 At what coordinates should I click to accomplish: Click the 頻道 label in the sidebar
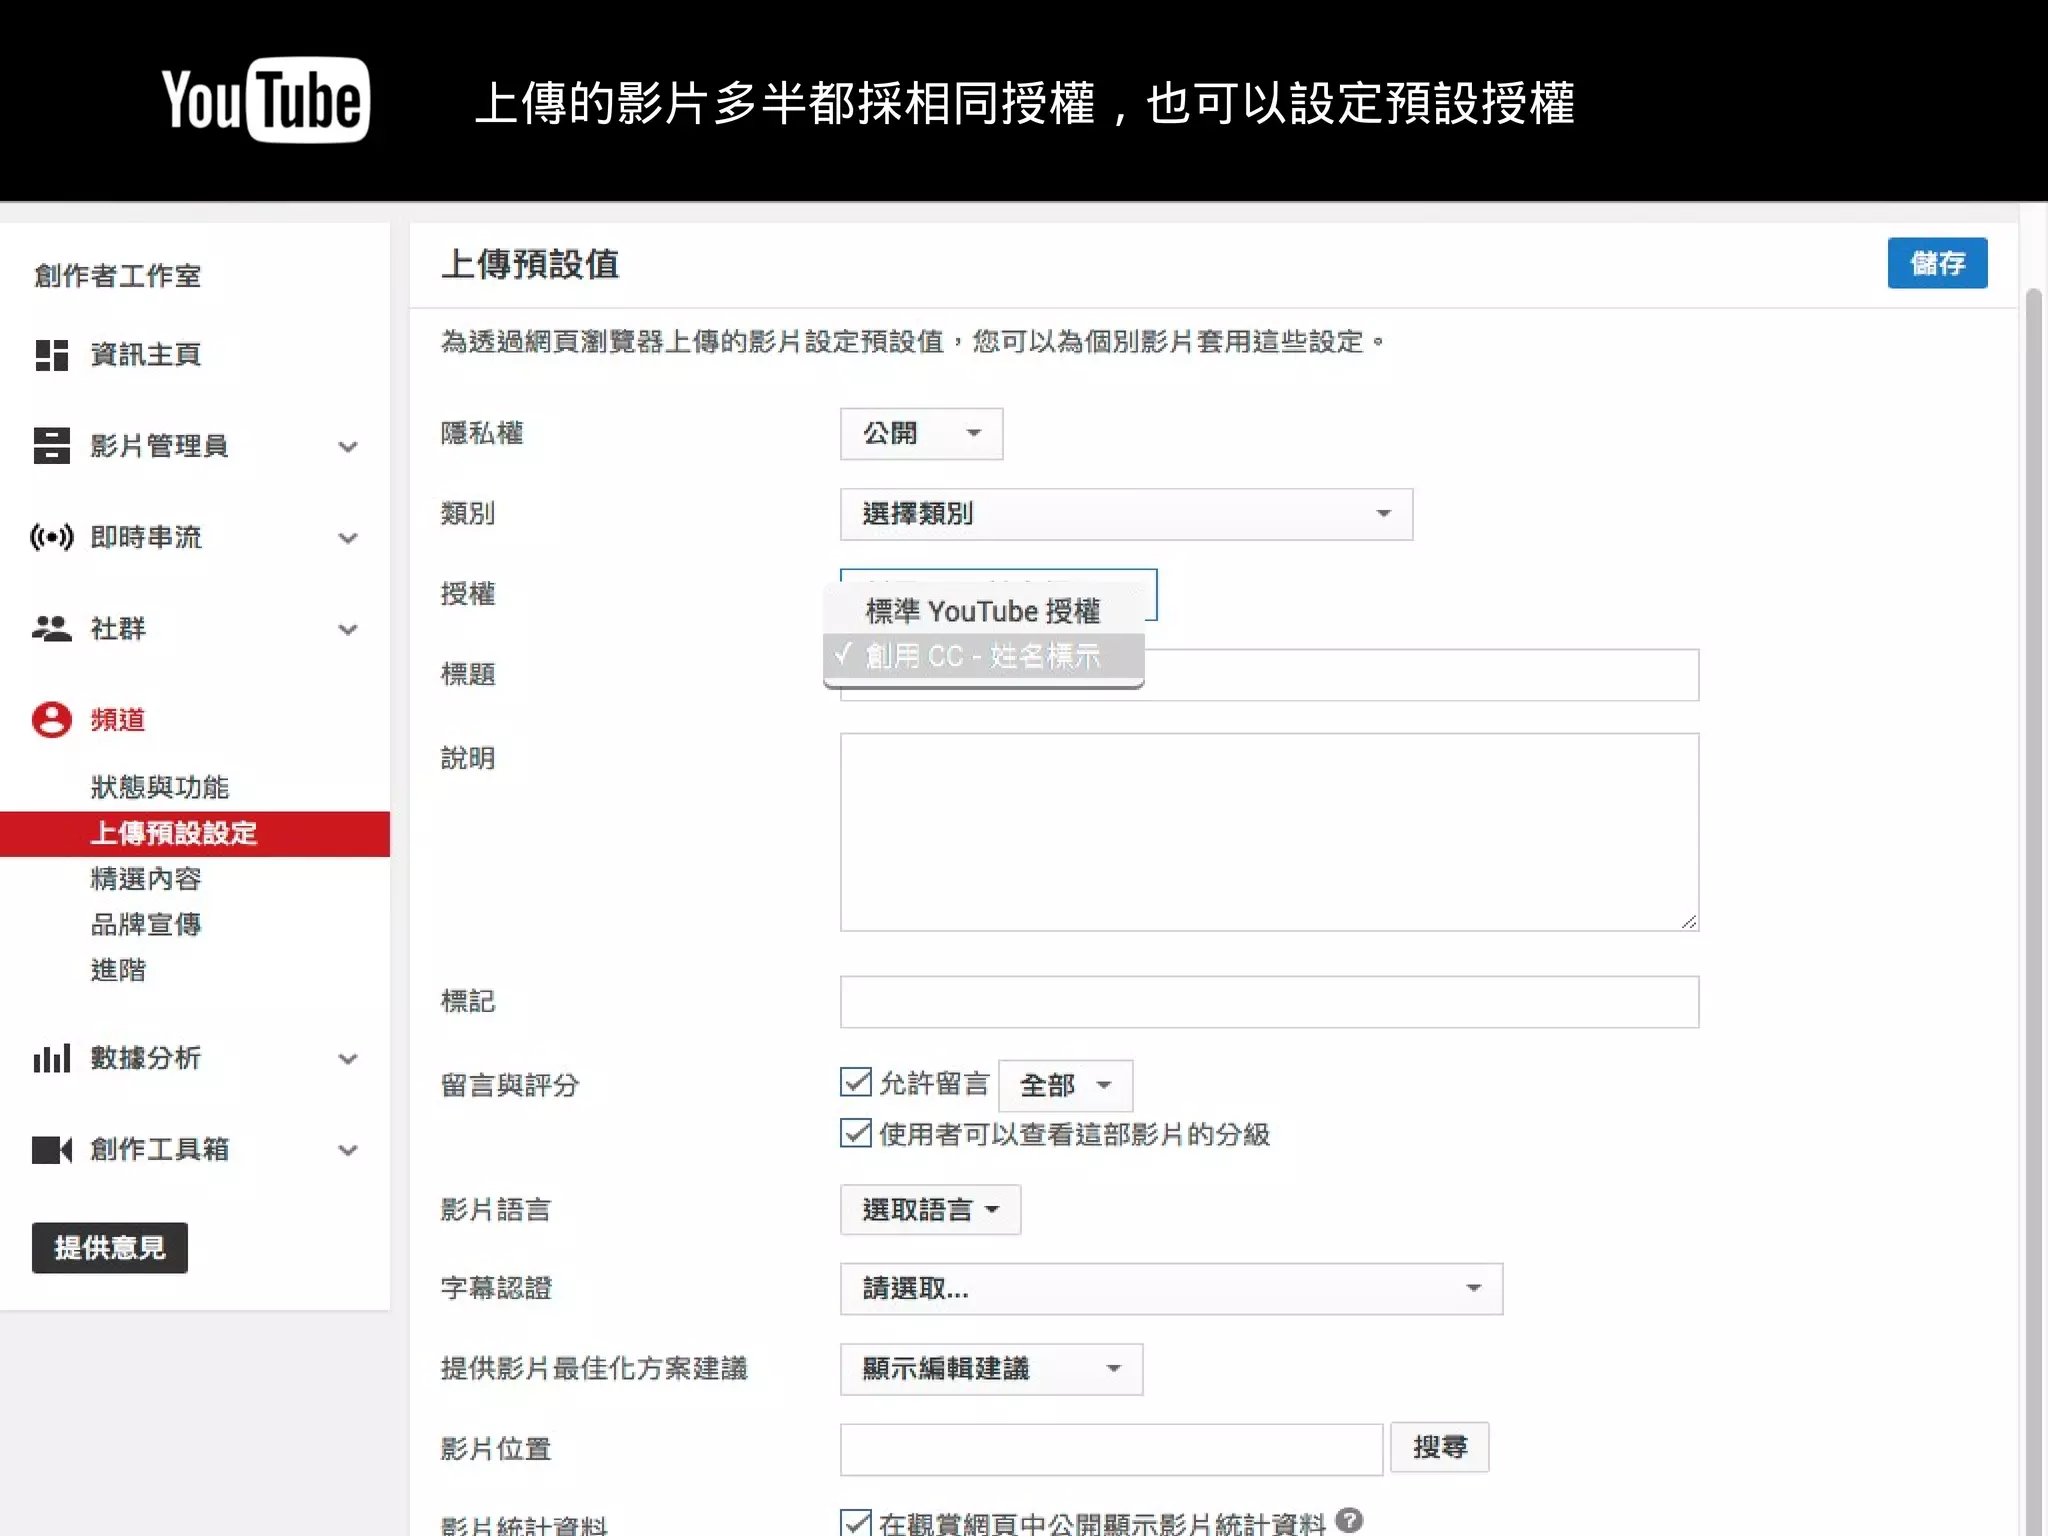point(118,720)
